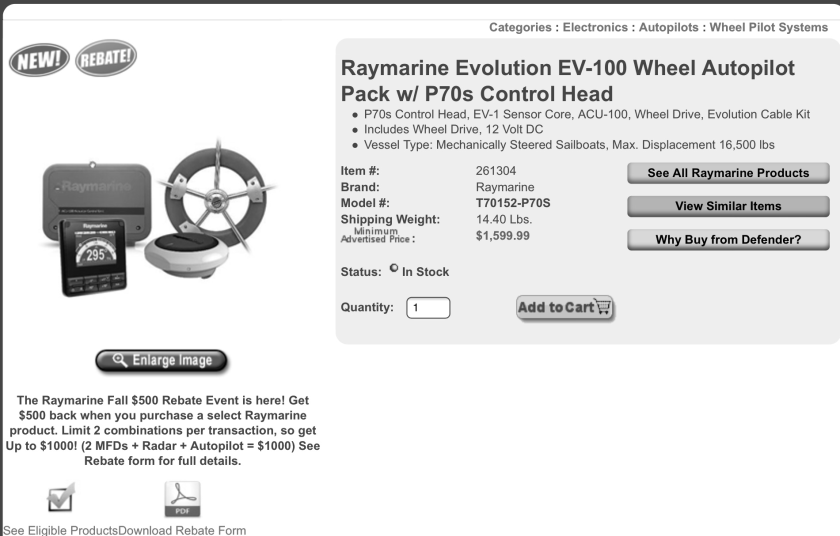The height and width of the screenshot is (536, 840).
Task: Click the View Similar Items button
Action: 728,206
